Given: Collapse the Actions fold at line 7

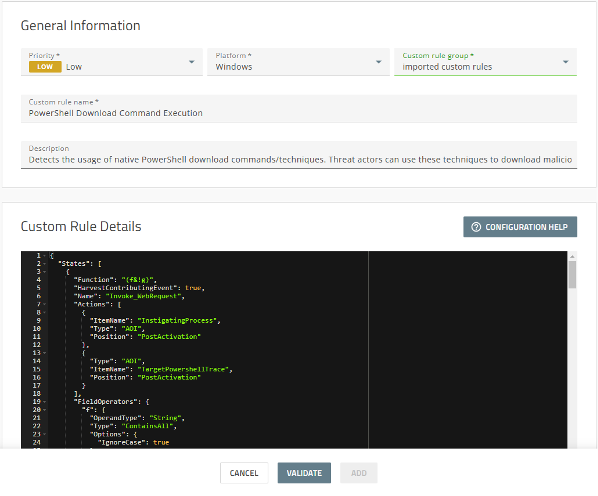Looking at the screenshot, I should (x=45, y=304).
